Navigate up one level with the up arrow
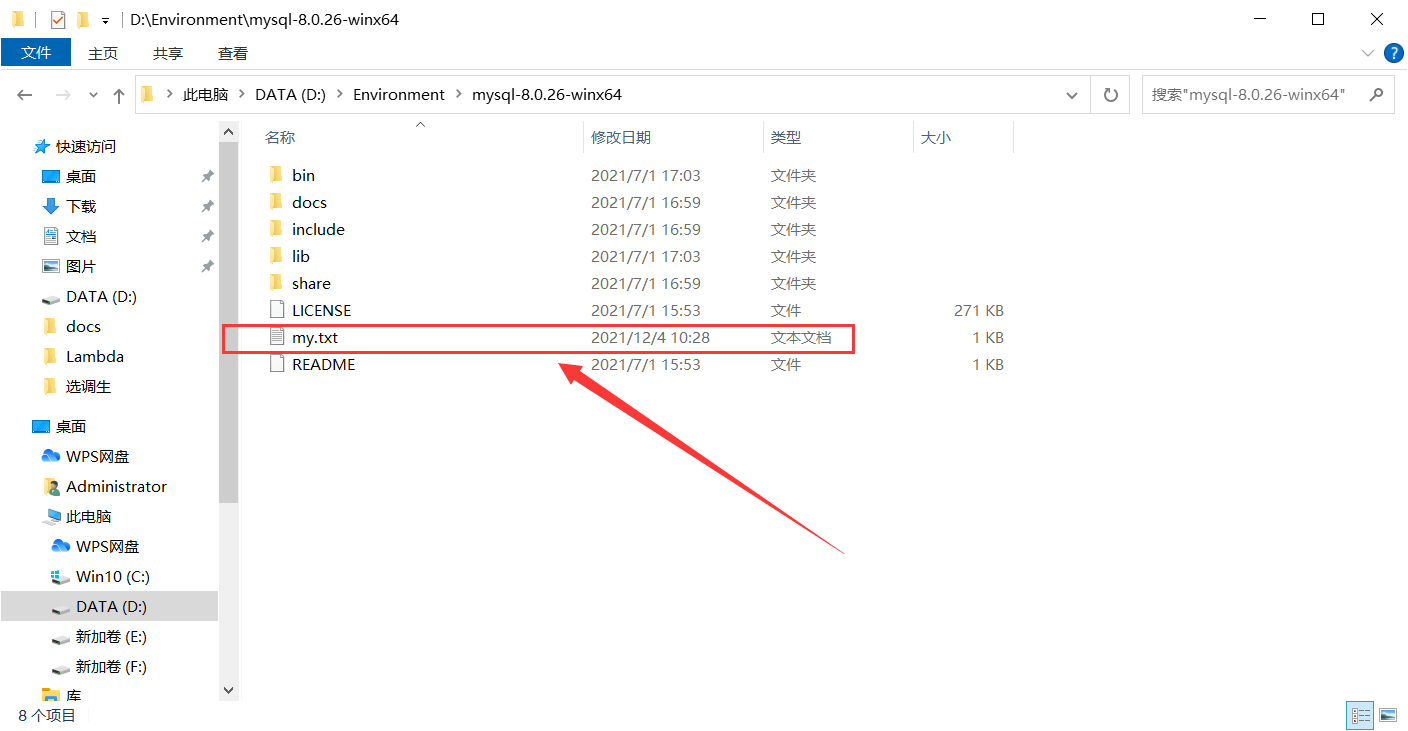Image resolution: width=1408 pixels, height=731 pixels. pyautogui.click(x=118, y=94)
